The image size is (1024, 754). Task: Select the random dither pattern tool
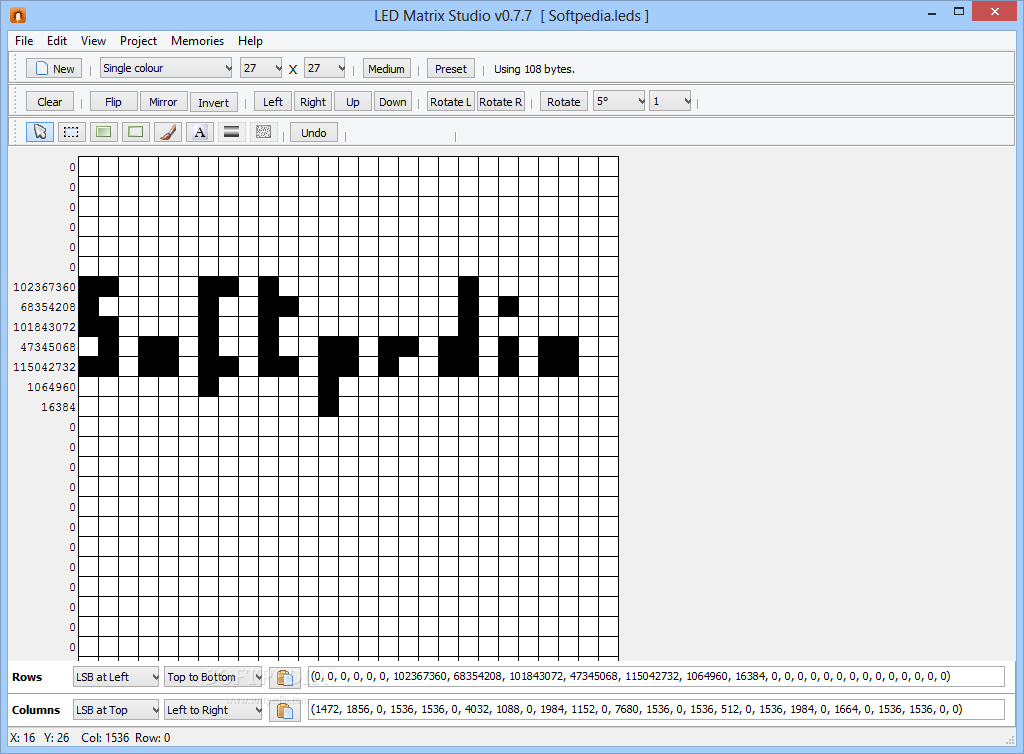264,133
